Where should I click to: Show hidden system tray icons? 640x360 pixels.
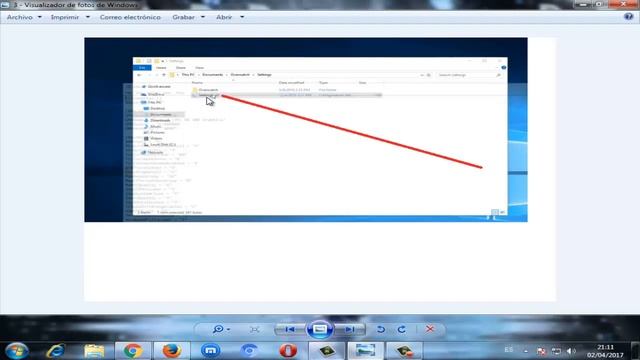point(526,351)
